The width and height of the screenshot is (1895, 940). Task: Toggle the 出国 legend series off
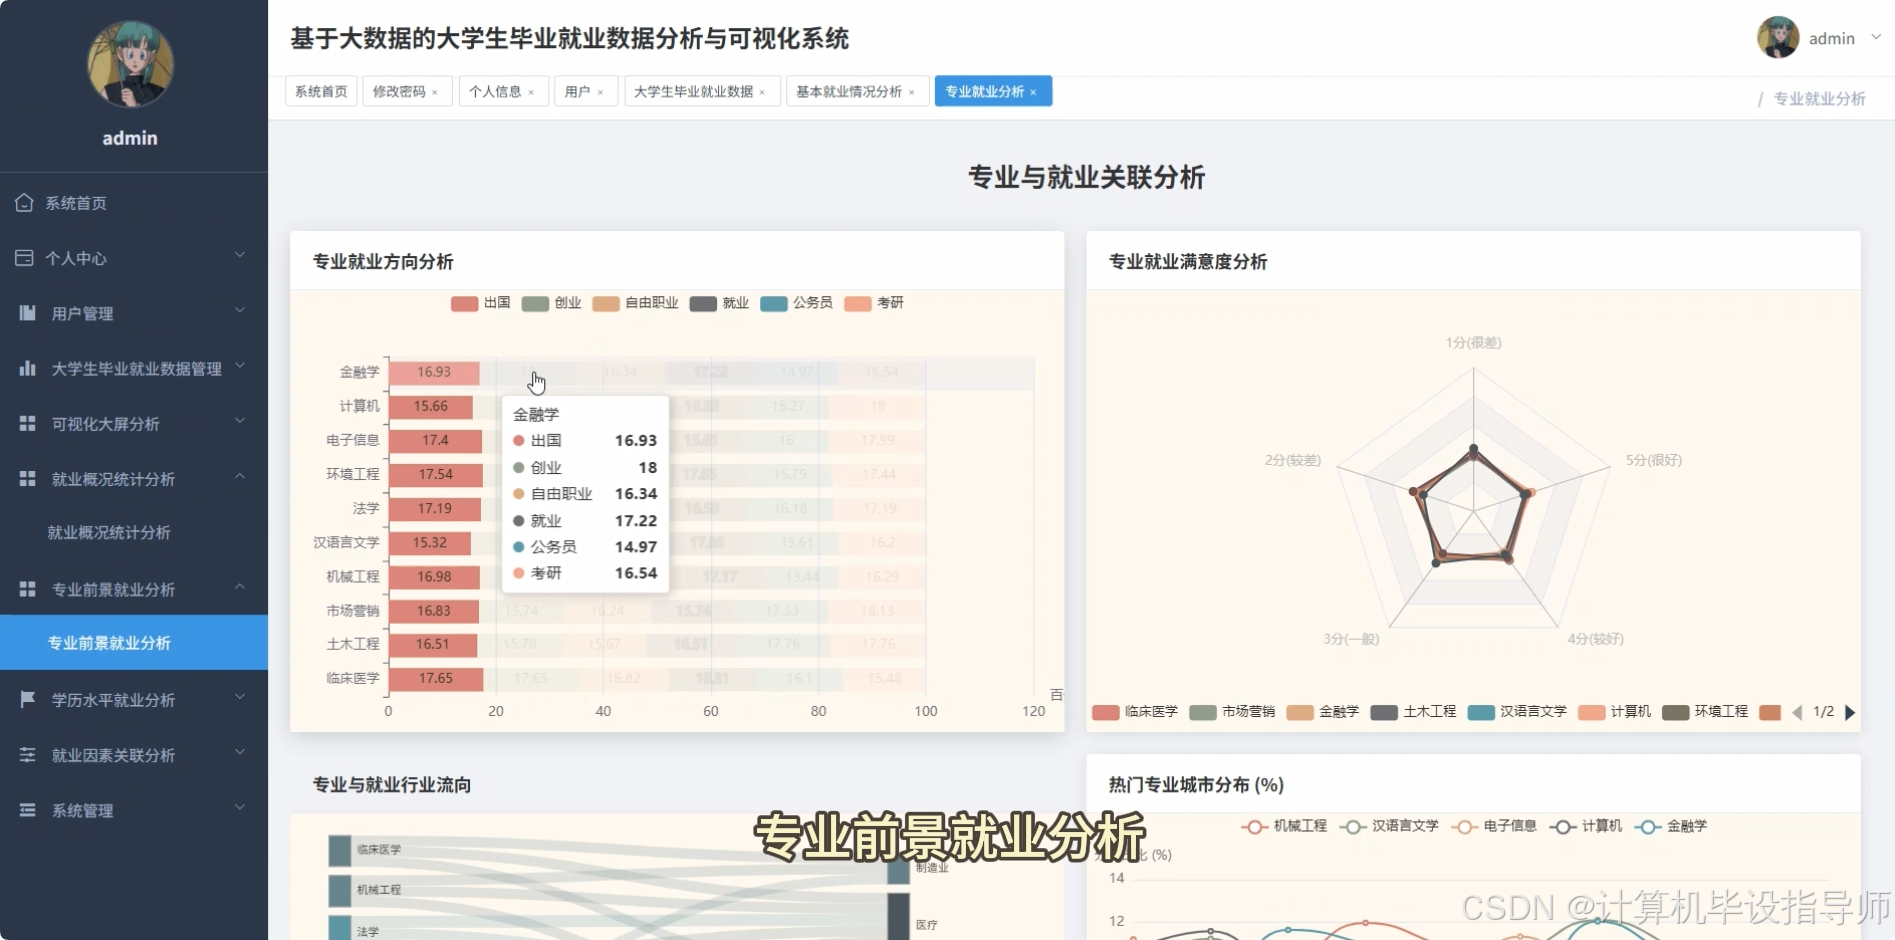coord(481,303)
